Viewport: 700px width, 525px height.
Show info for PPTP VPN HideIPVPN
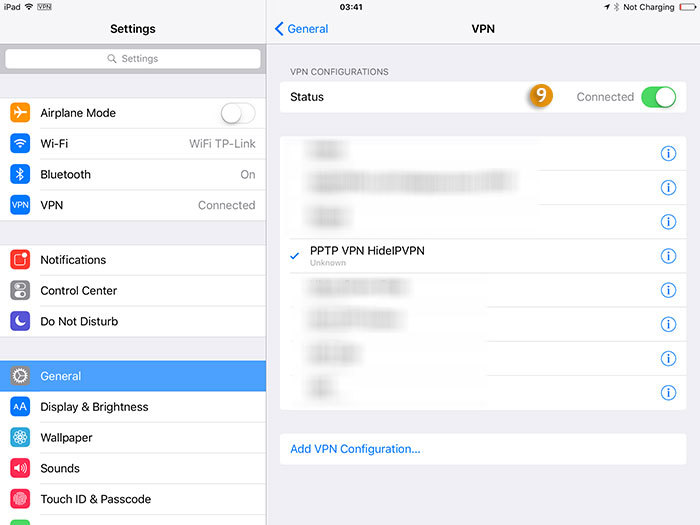[668, 256]
